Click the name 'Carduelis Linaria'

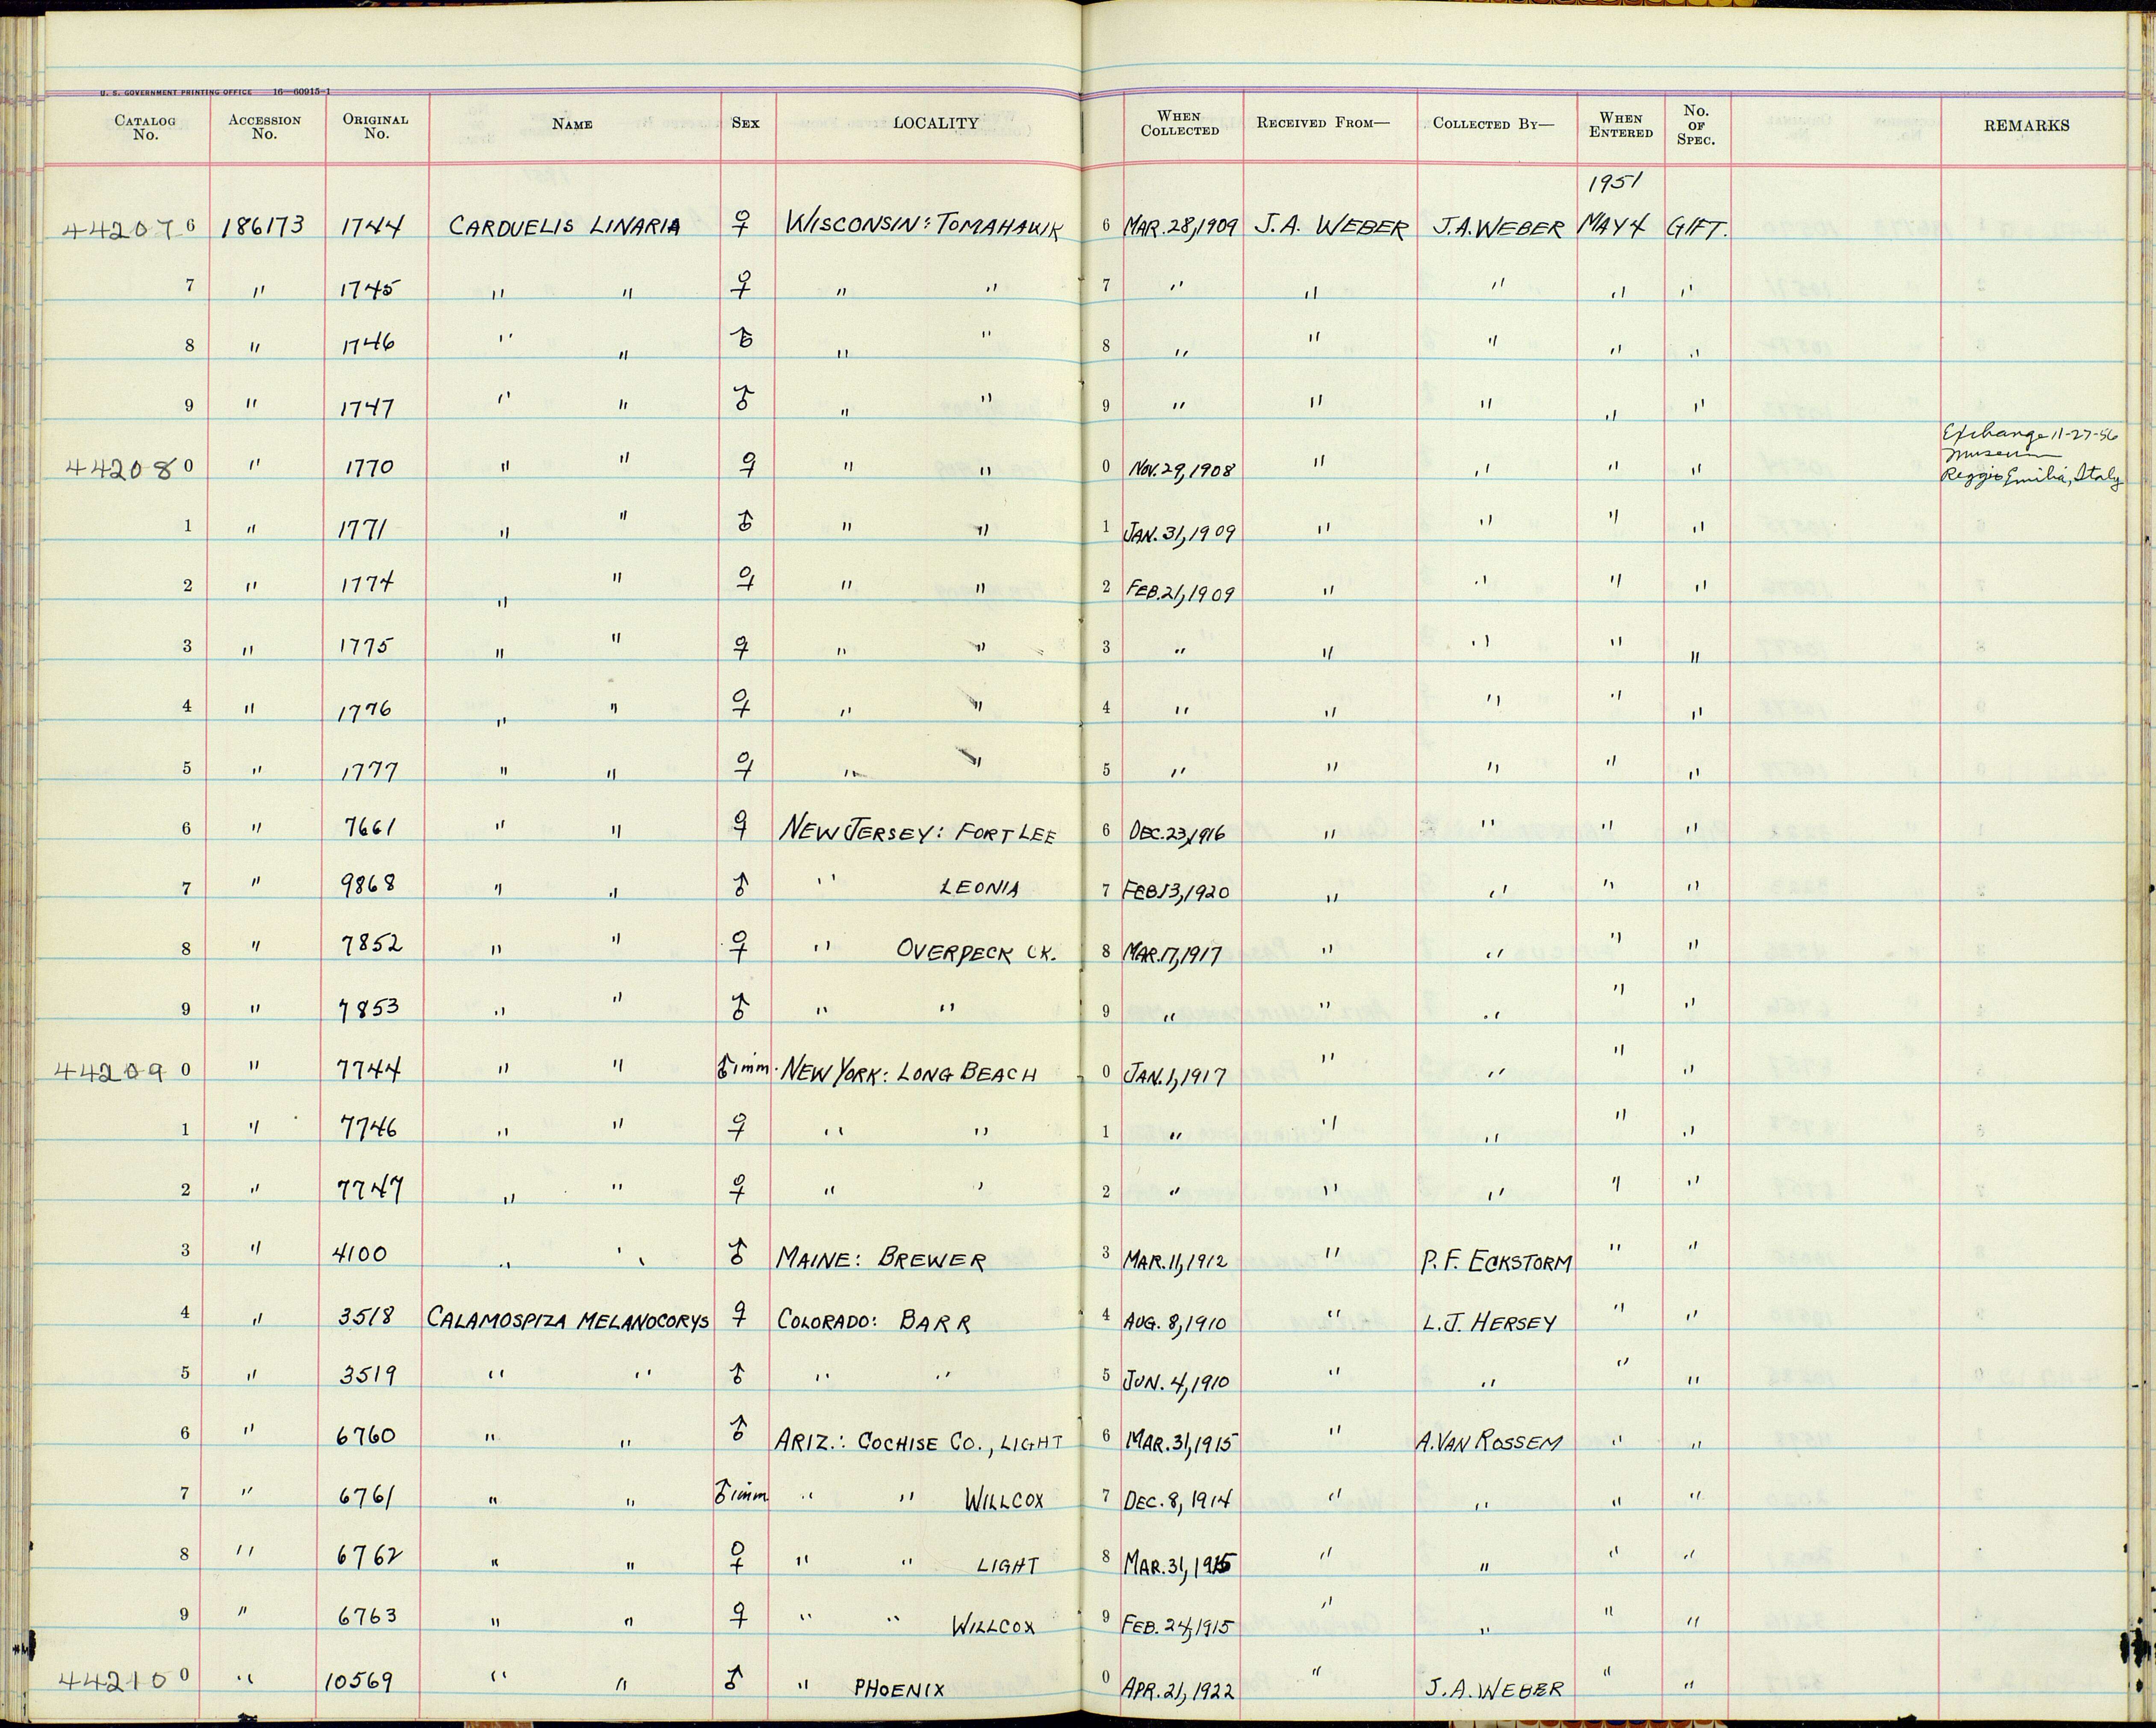pyautogui.click(x=565, y=227)
